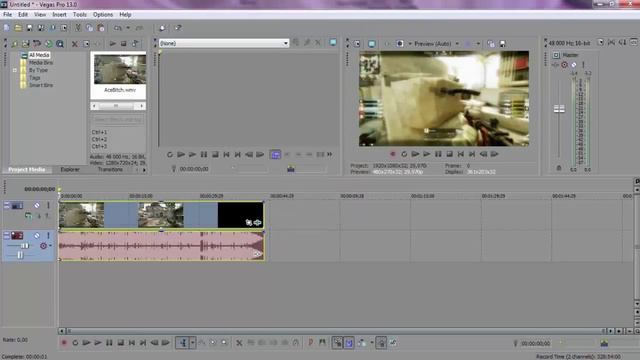Click Get Media from the Web globe icon

click(49, 43)
